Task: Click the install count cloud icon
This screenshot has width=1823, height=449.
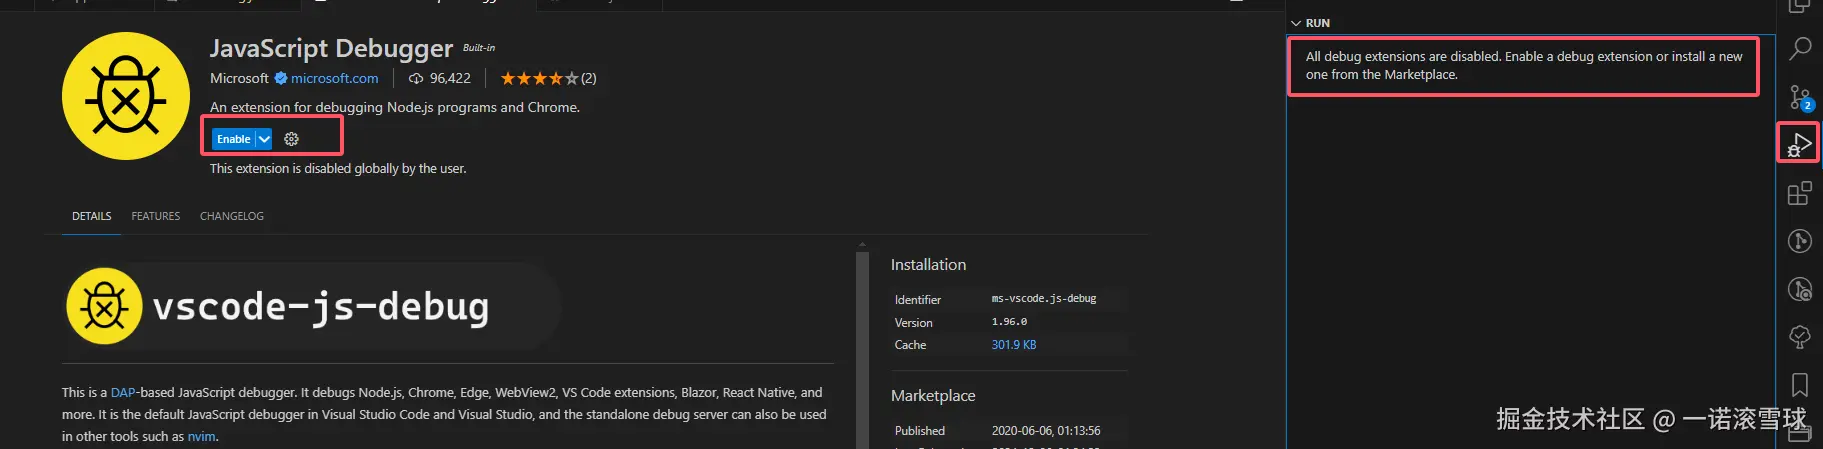Action: click(x=416, y=78)
